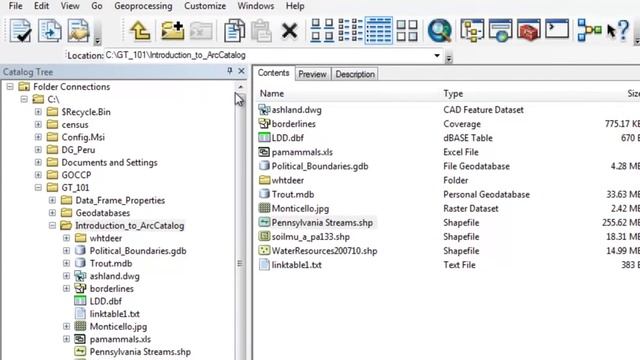The height and width of the screenshot is (360, 640).
Task: Expand Data_Frame_Properties folder
Action: click(52, 200)
